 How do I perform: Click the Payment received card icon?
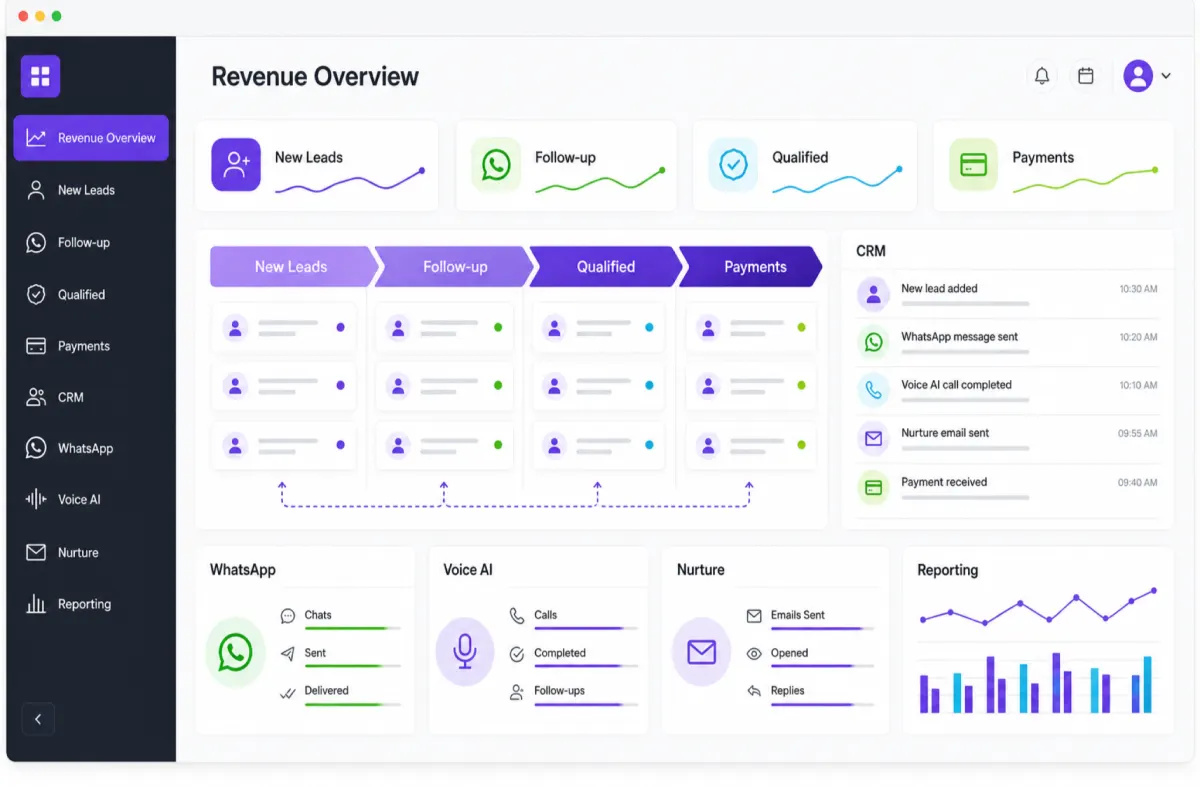click(873, 487)
